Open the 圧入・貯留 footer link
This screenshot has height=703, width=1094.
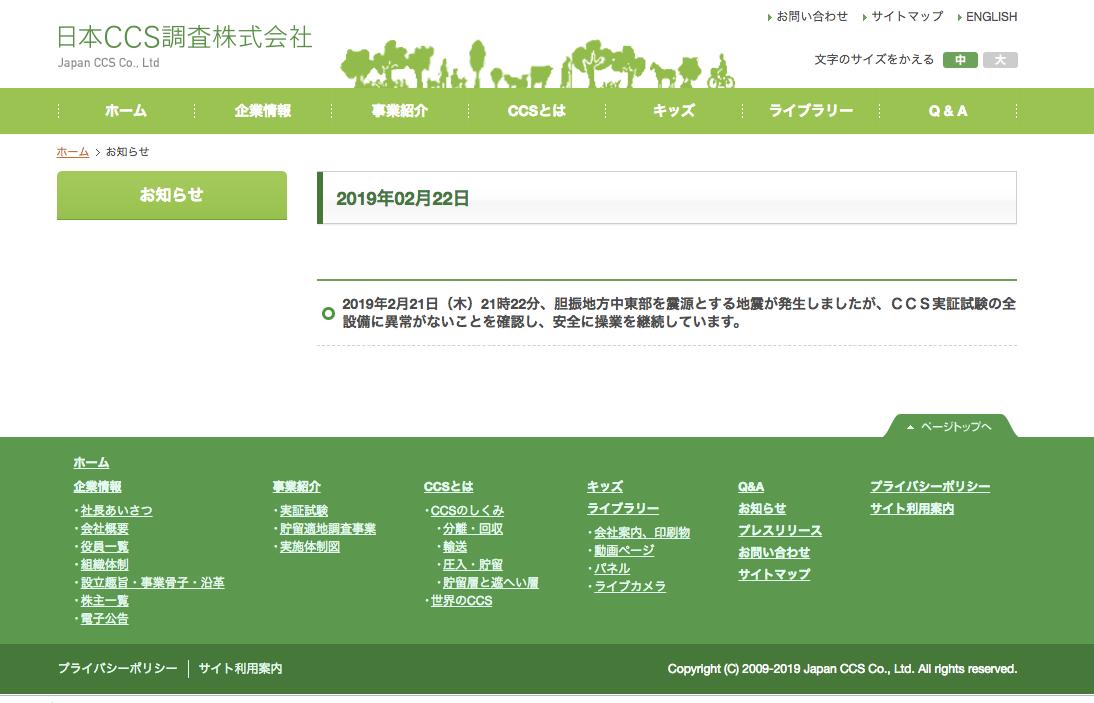(472, 565)
